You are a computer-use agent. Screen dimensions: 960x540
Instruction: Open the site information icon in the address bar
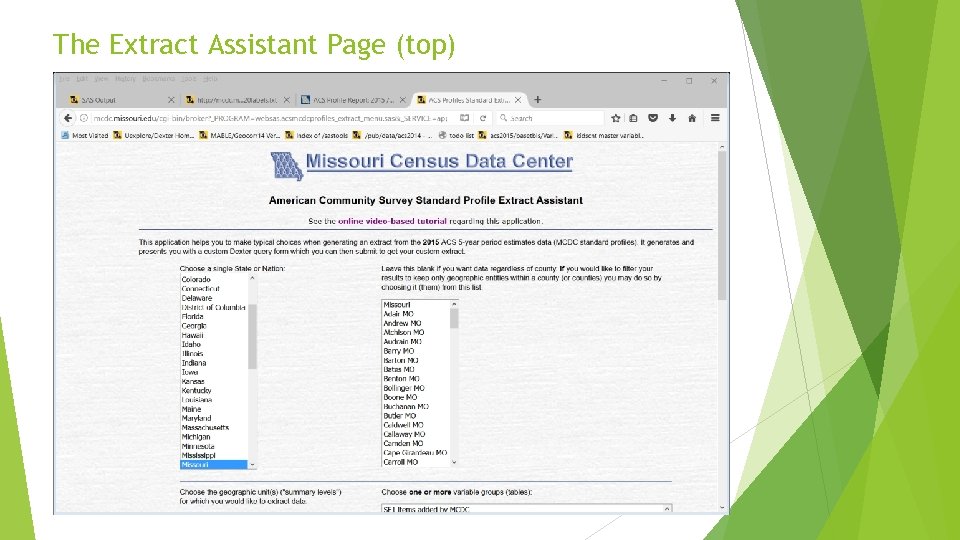[x=84, y=118]
